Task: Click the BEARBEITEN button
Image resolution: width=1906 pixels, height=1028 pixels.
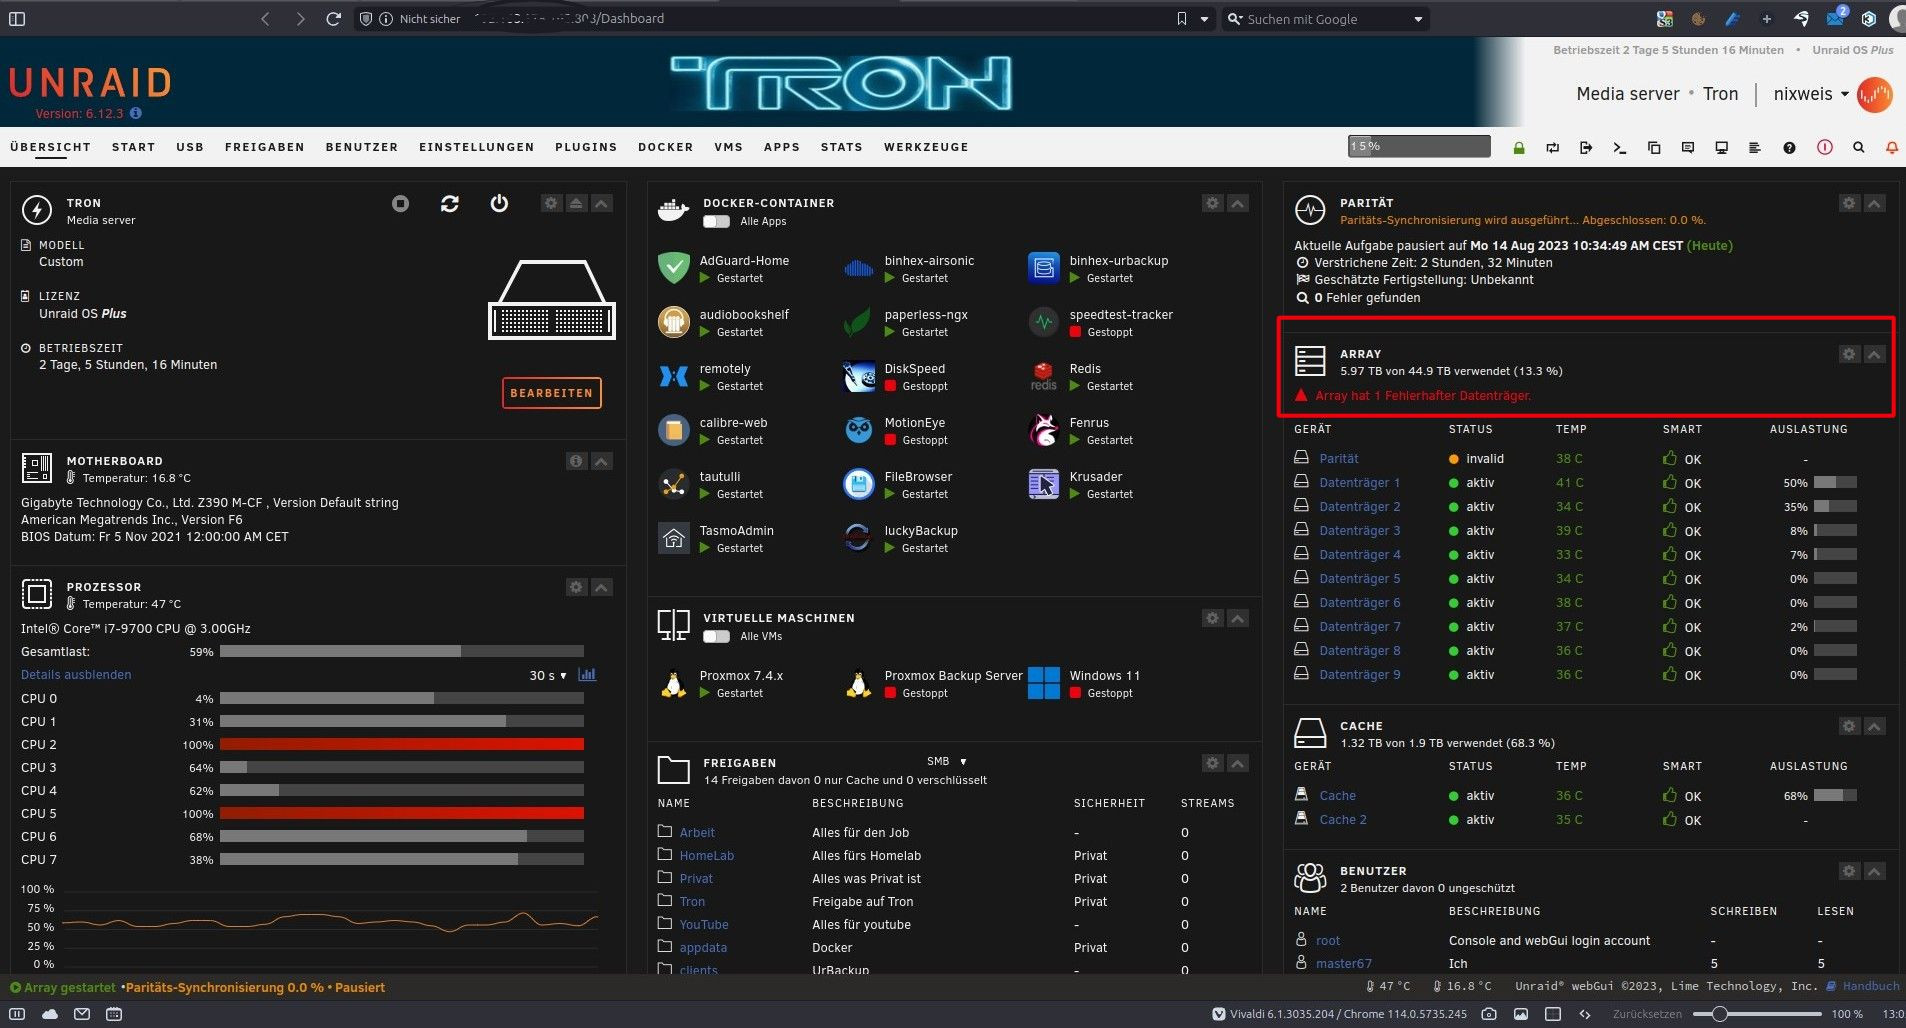Action: tap(551, 393)
